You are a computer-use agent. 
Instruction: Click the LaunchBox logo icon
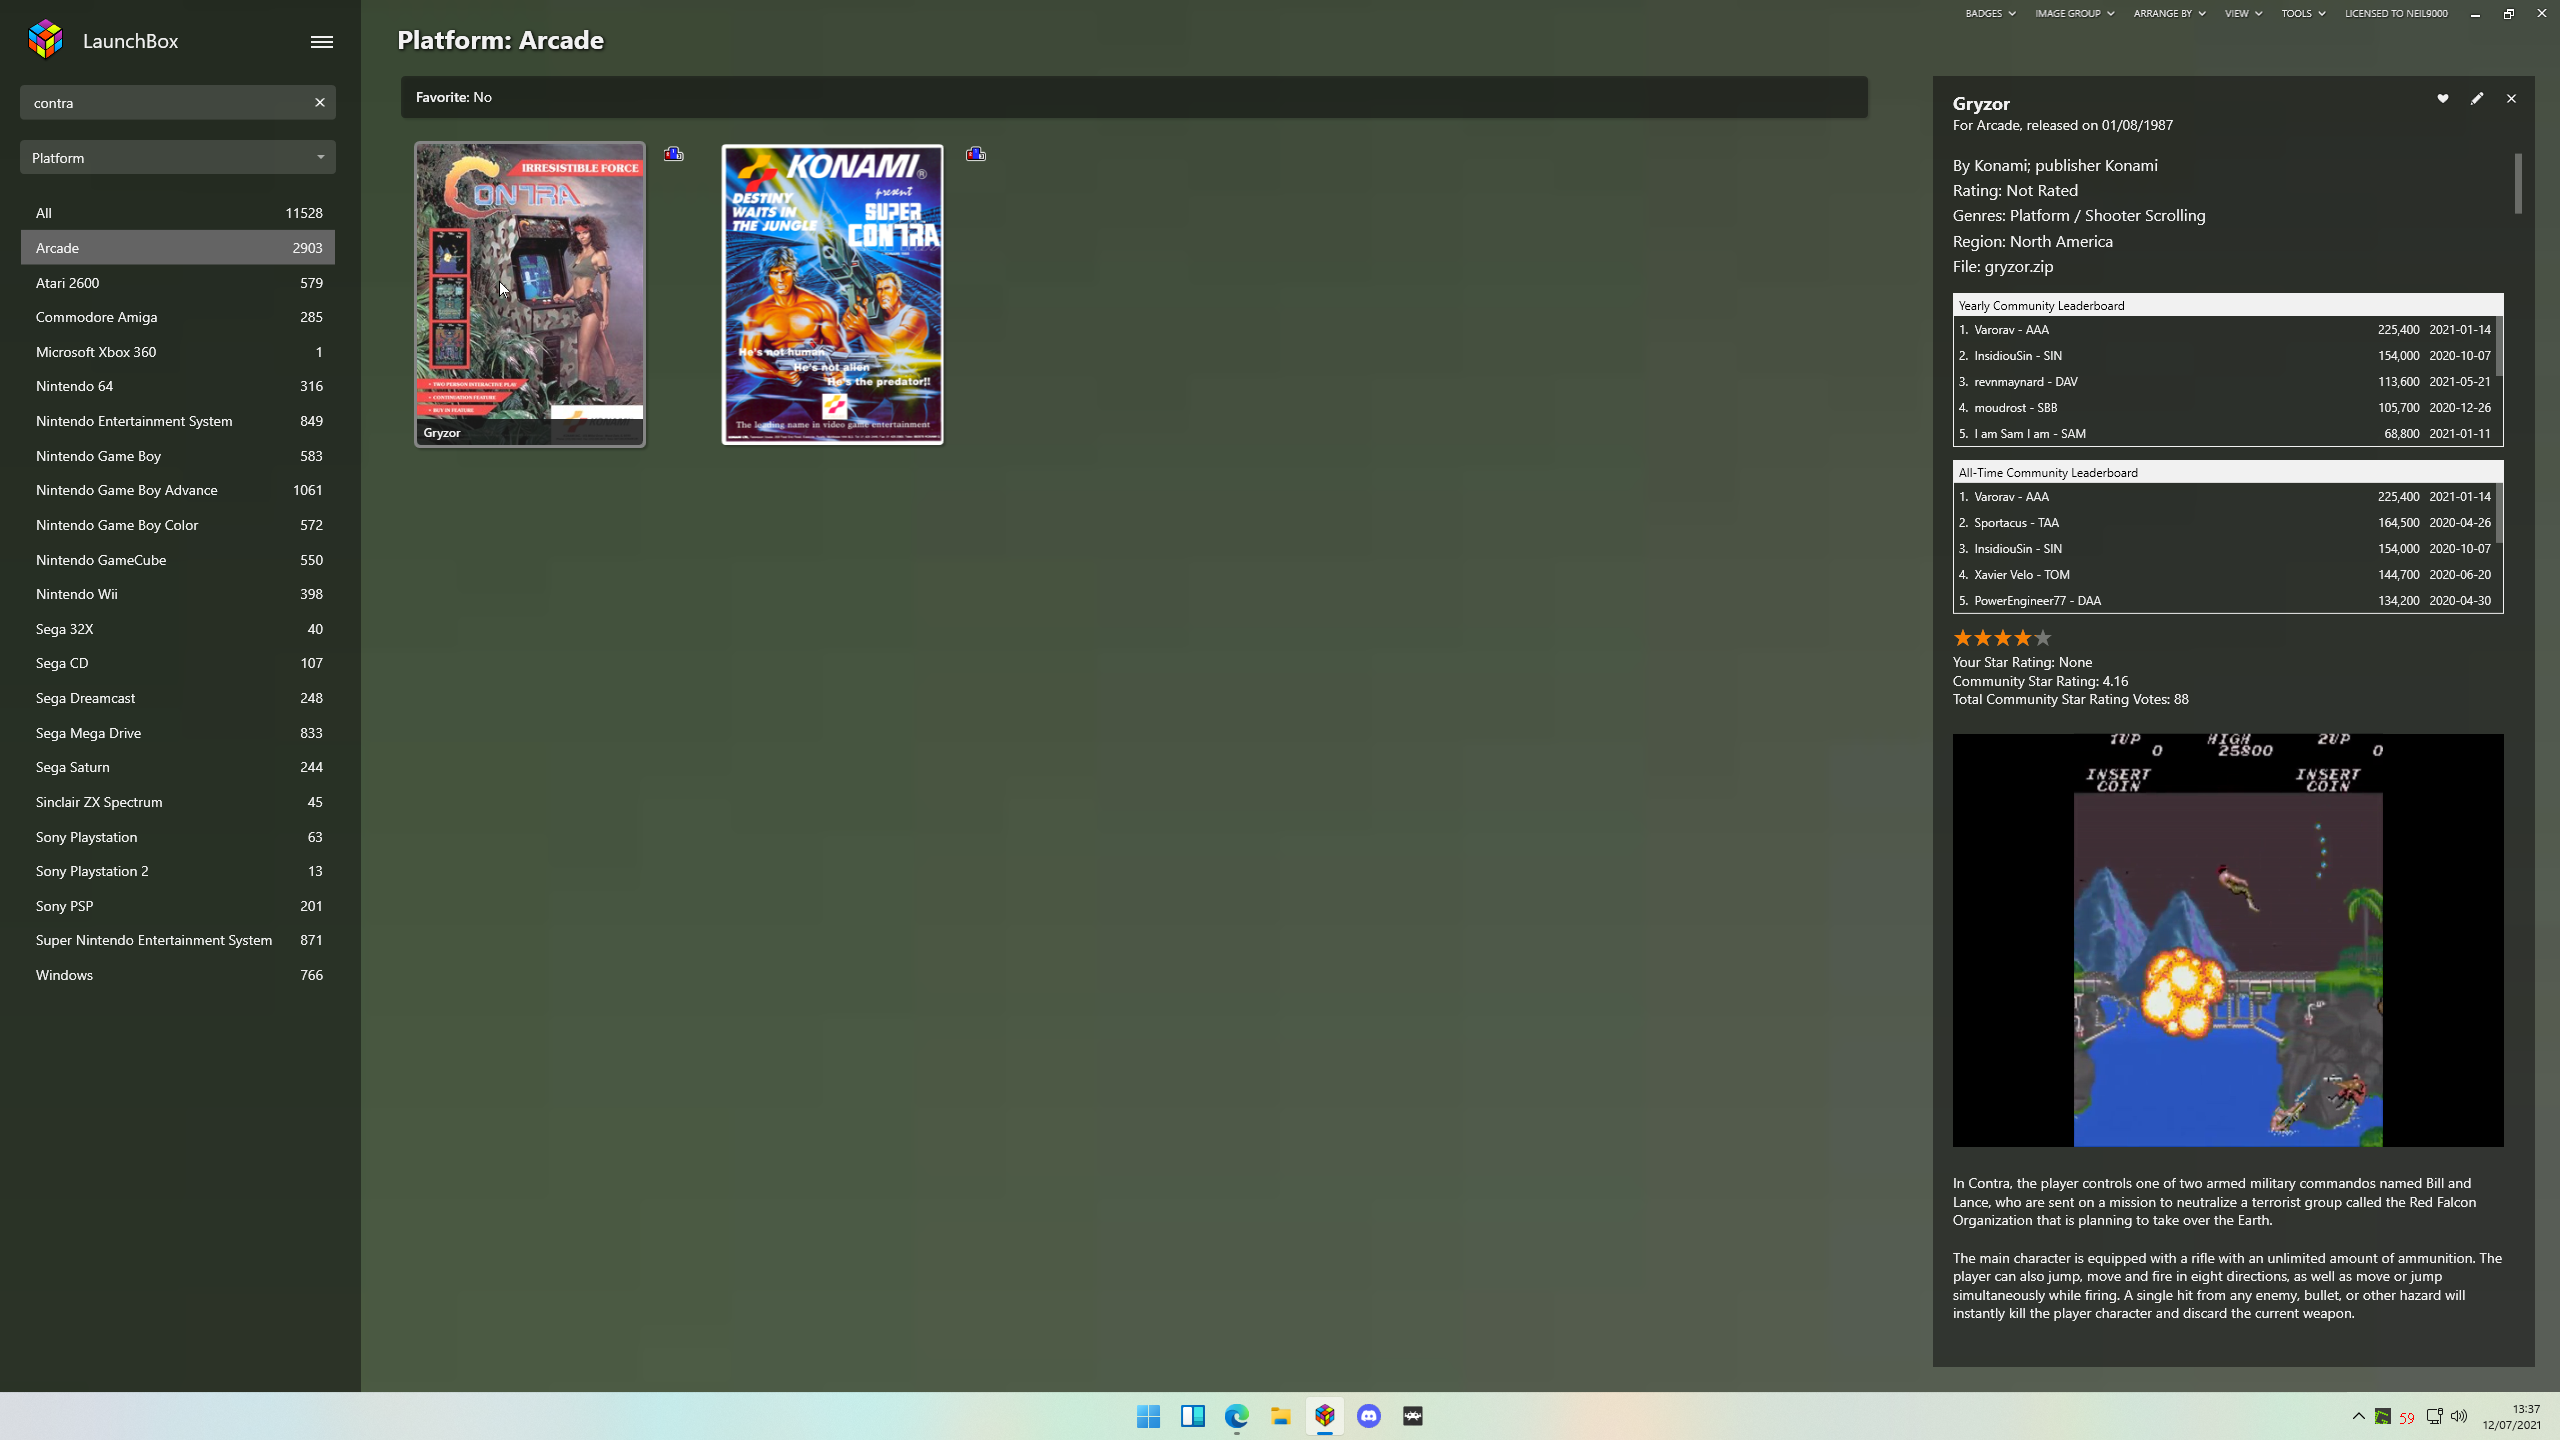(x=45, y=40)
